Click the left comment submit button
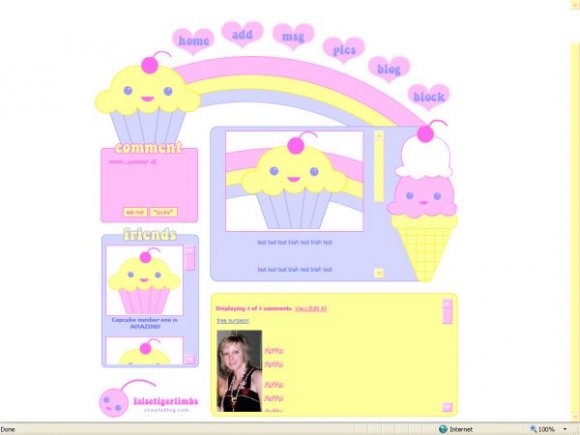 click(x=135, y=212)
